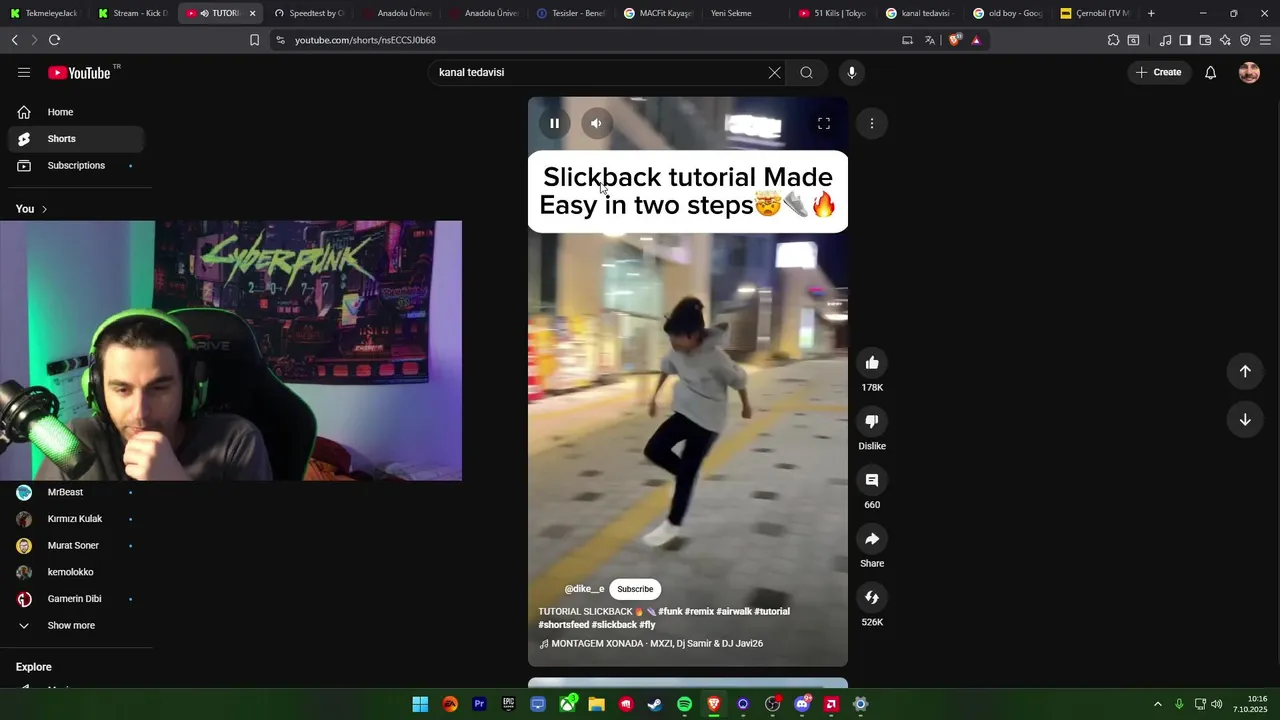Open the Kırmızı Kulak subscription
Viewport: 1280px width, 720px height.
click(76, 519)
